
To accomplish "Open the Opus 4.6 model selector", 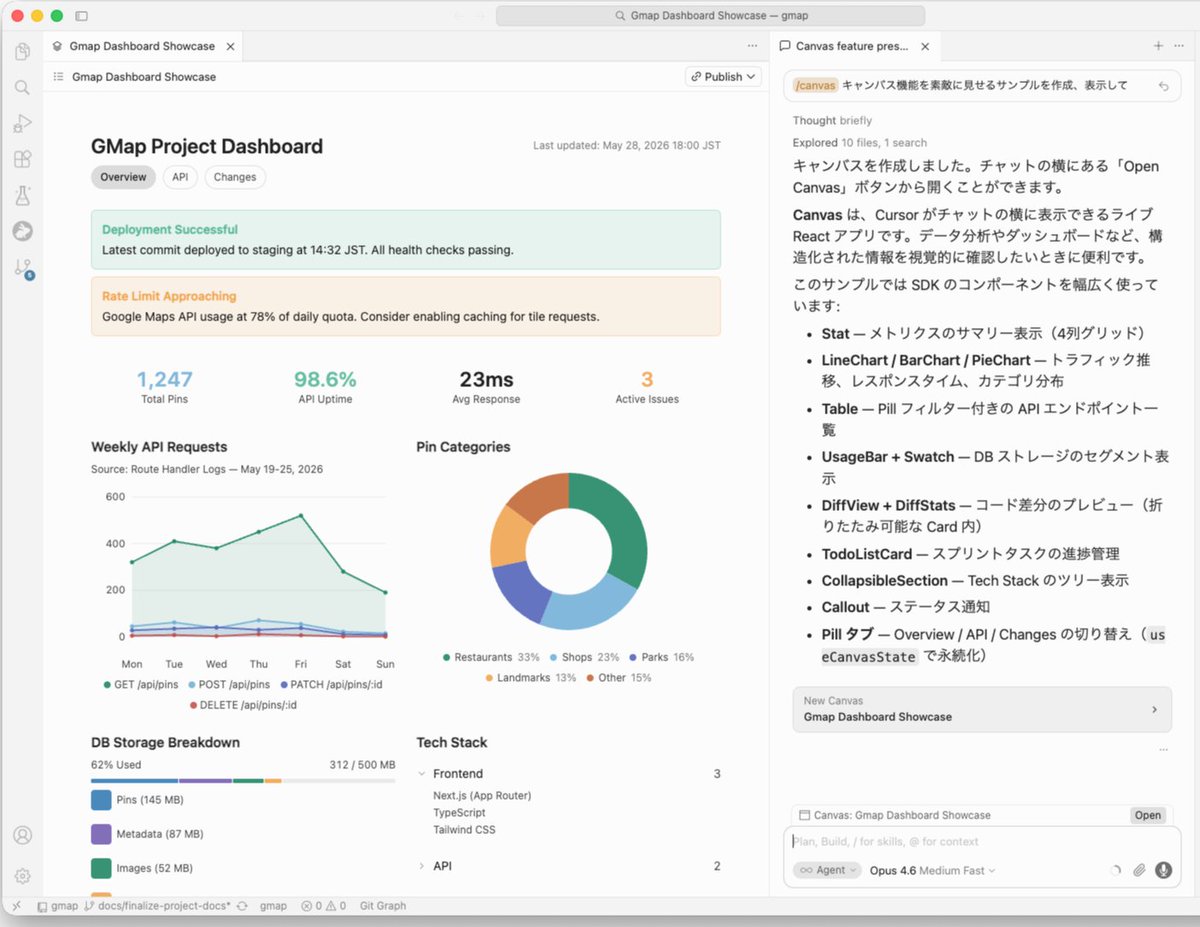I will click(932, 870).
